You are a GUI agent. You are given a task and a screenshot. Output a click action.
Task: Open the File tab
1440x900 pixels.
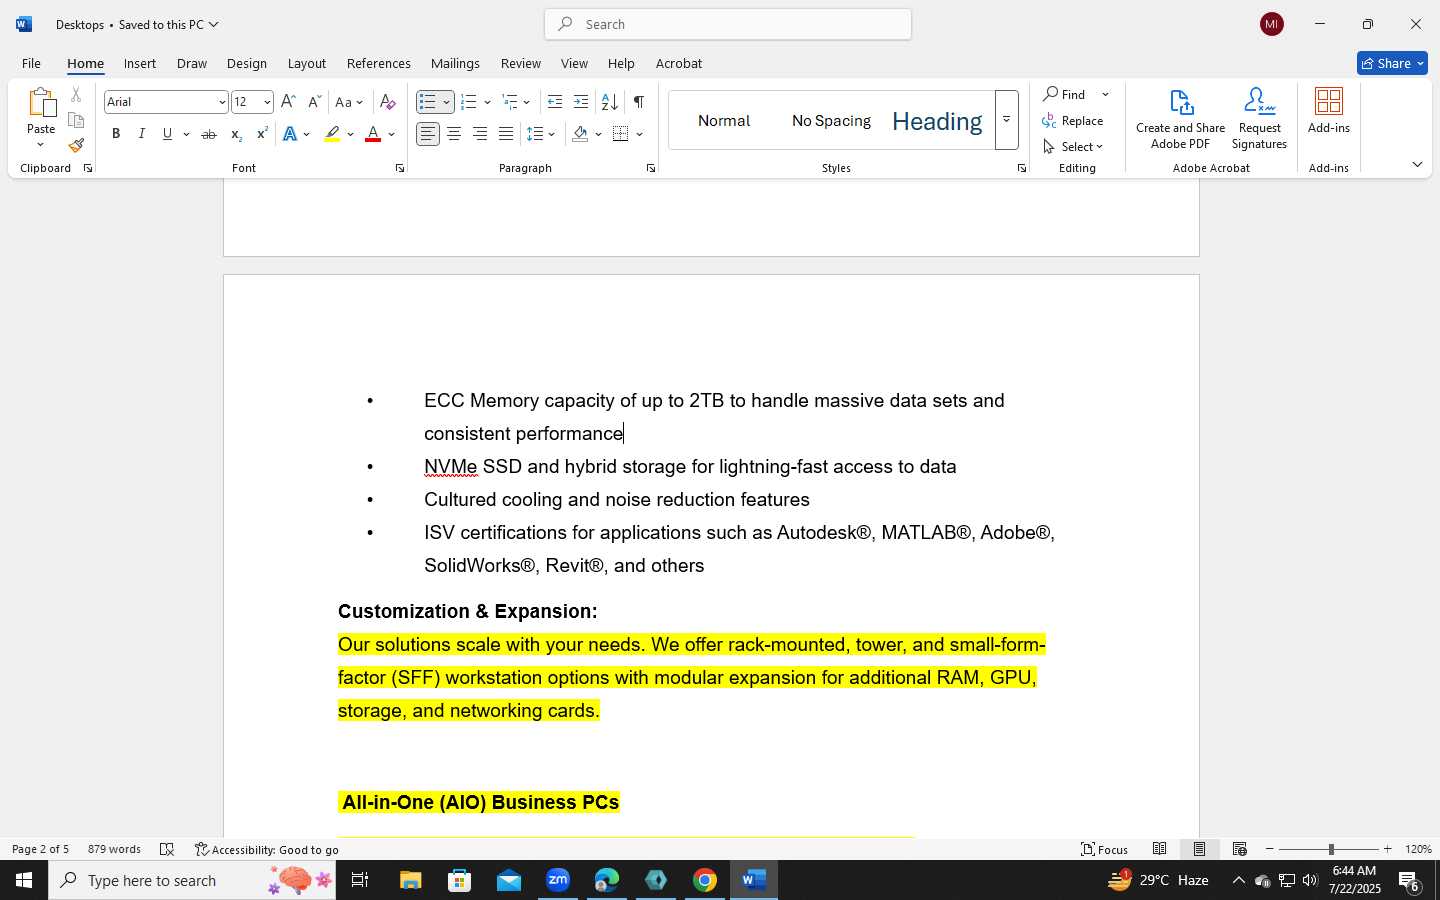tap(31, 63)
